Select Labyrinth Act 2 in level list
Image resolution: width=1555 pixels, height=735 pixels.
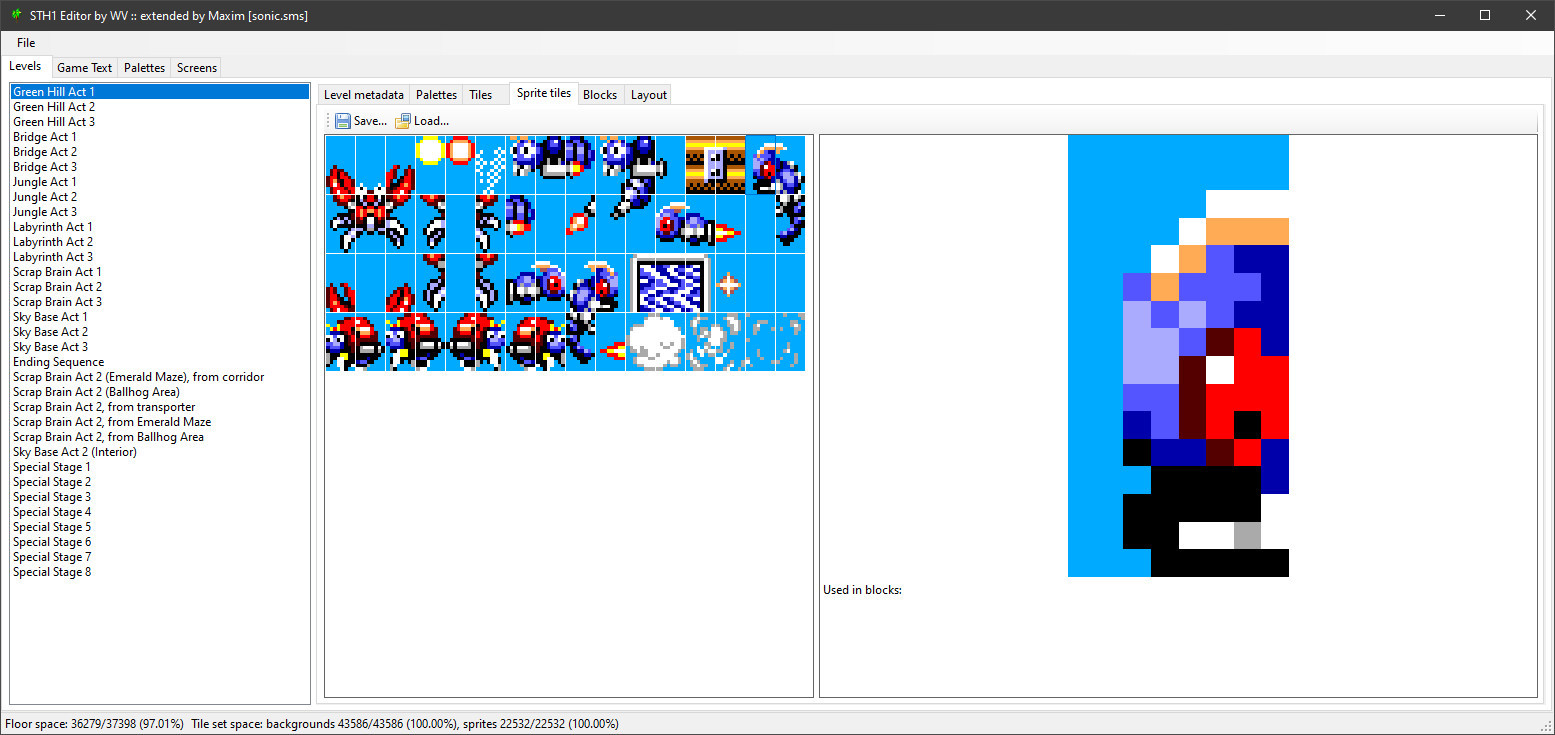pos(53,242)
